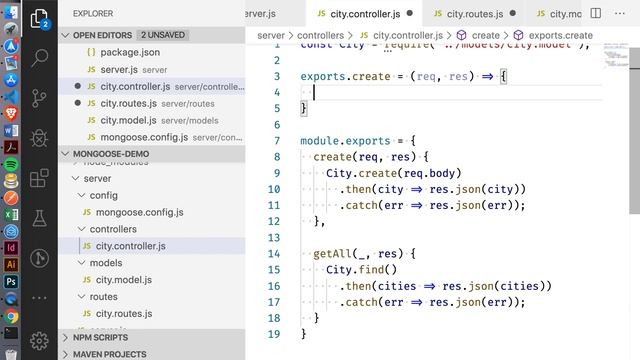Place cursor on empty line 4
This screenshot has width=640, height=360.
(x=451, y=93)
